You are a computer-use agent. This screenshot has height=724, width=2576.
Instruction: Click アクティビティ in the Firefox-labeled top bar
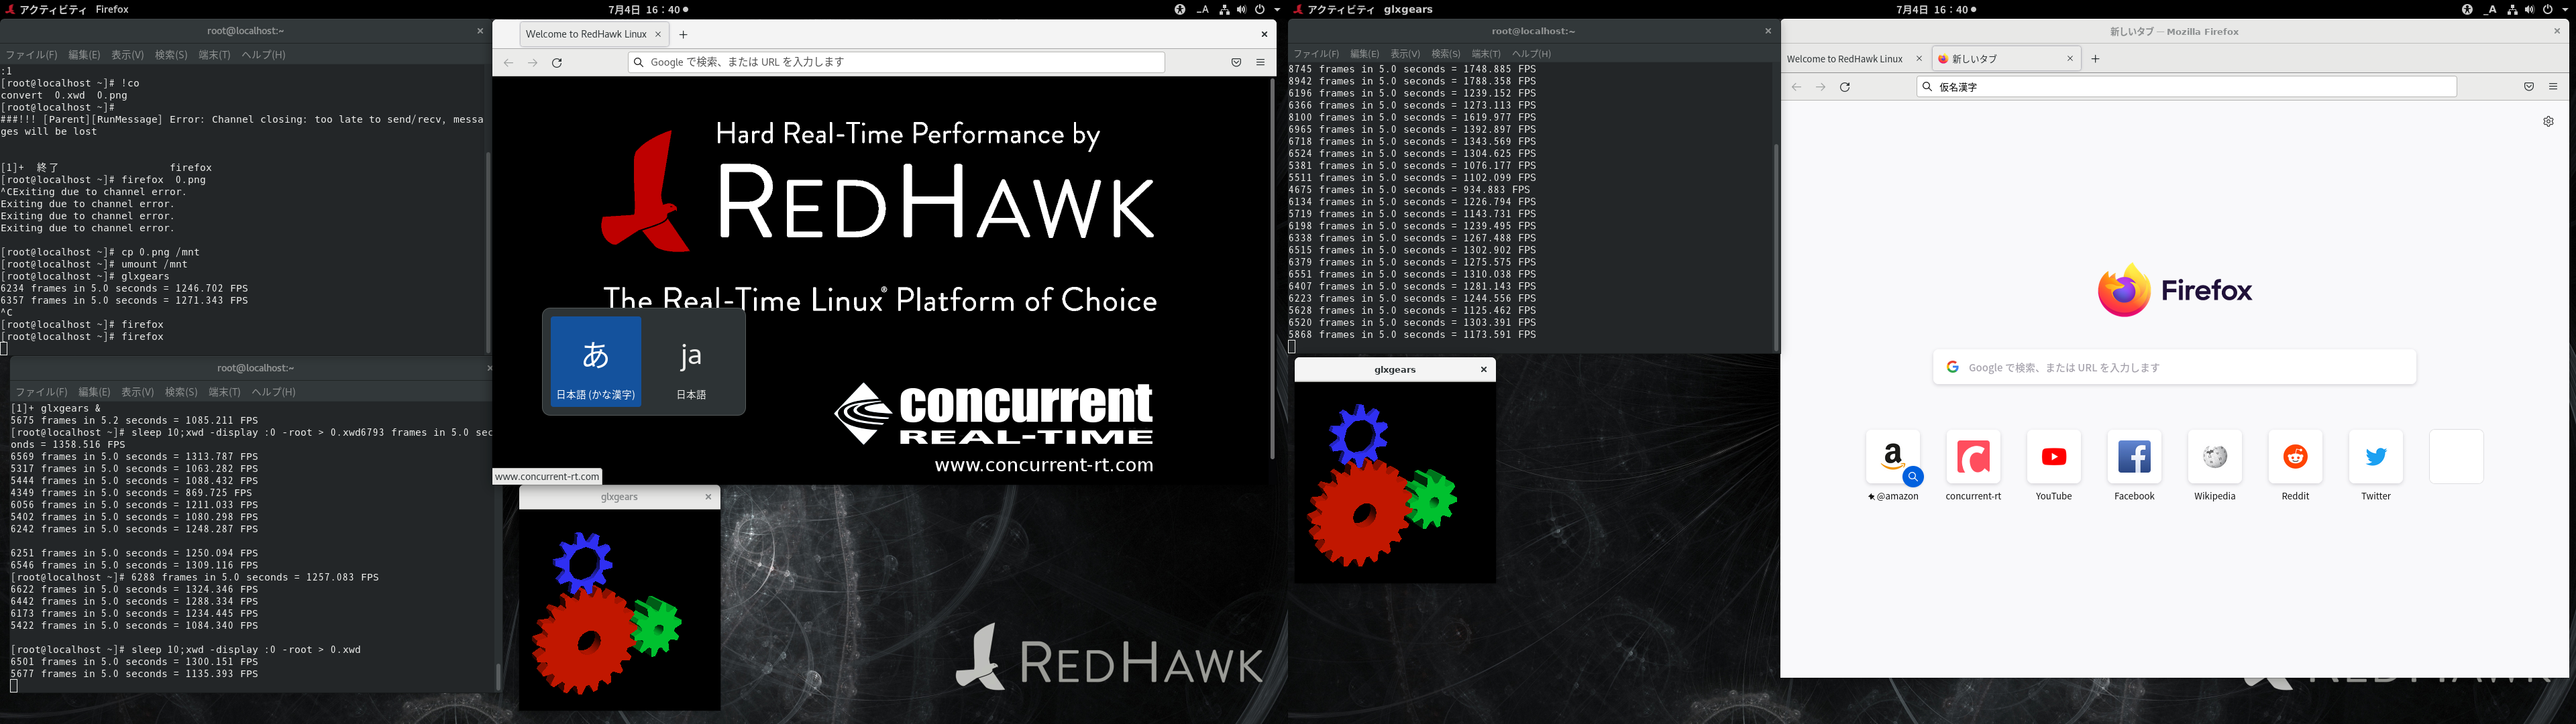[52, 9]
